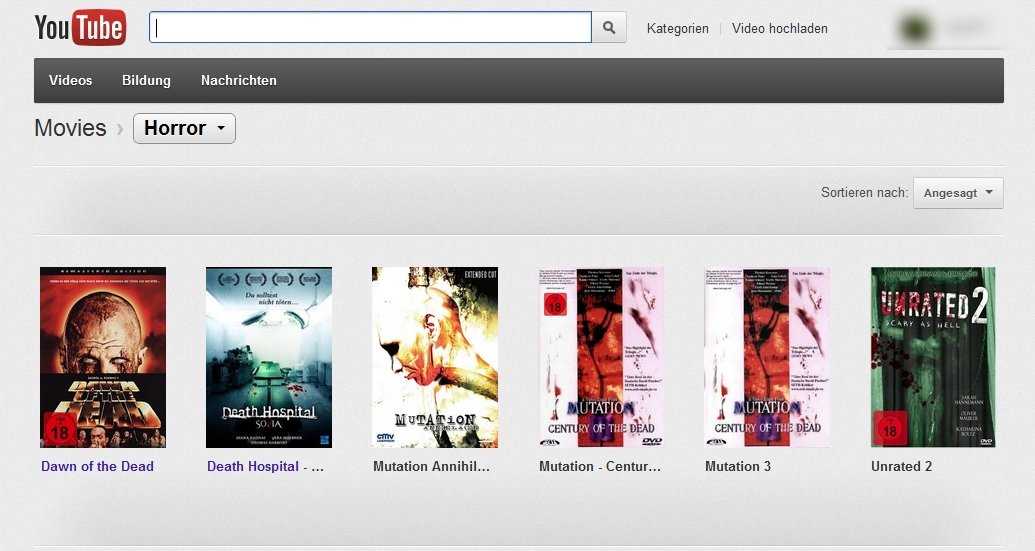Screen dimensions: 1035x551
Task: Open the Kategorien link
Action: point(677,28)
